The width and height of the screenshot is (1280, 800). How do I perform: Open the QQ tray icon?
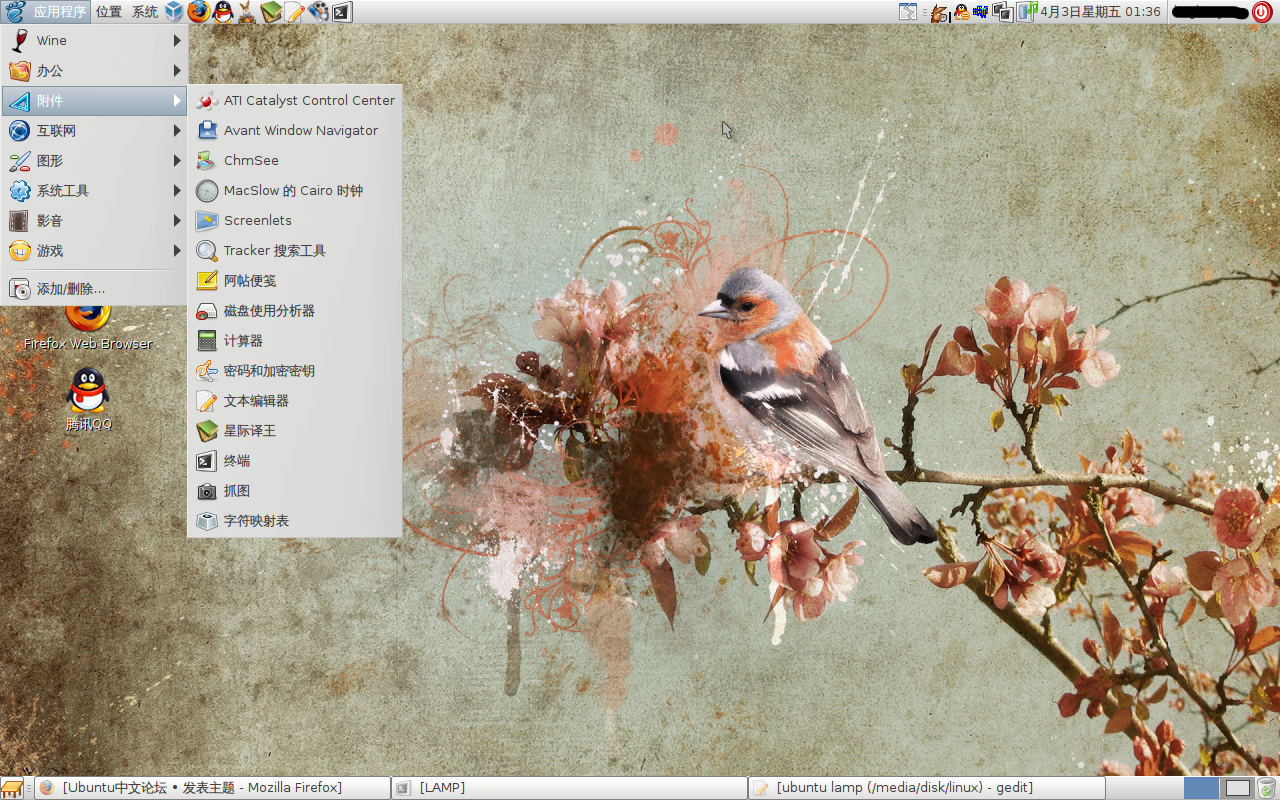click(x=961, y=12)
